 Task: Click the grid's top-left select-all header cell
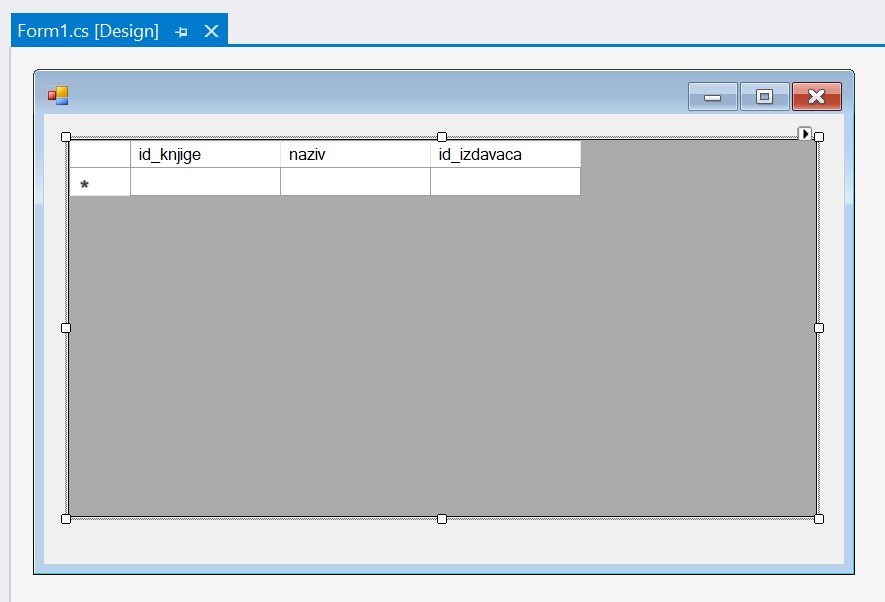pyautogui.click(x=99, y=155)
